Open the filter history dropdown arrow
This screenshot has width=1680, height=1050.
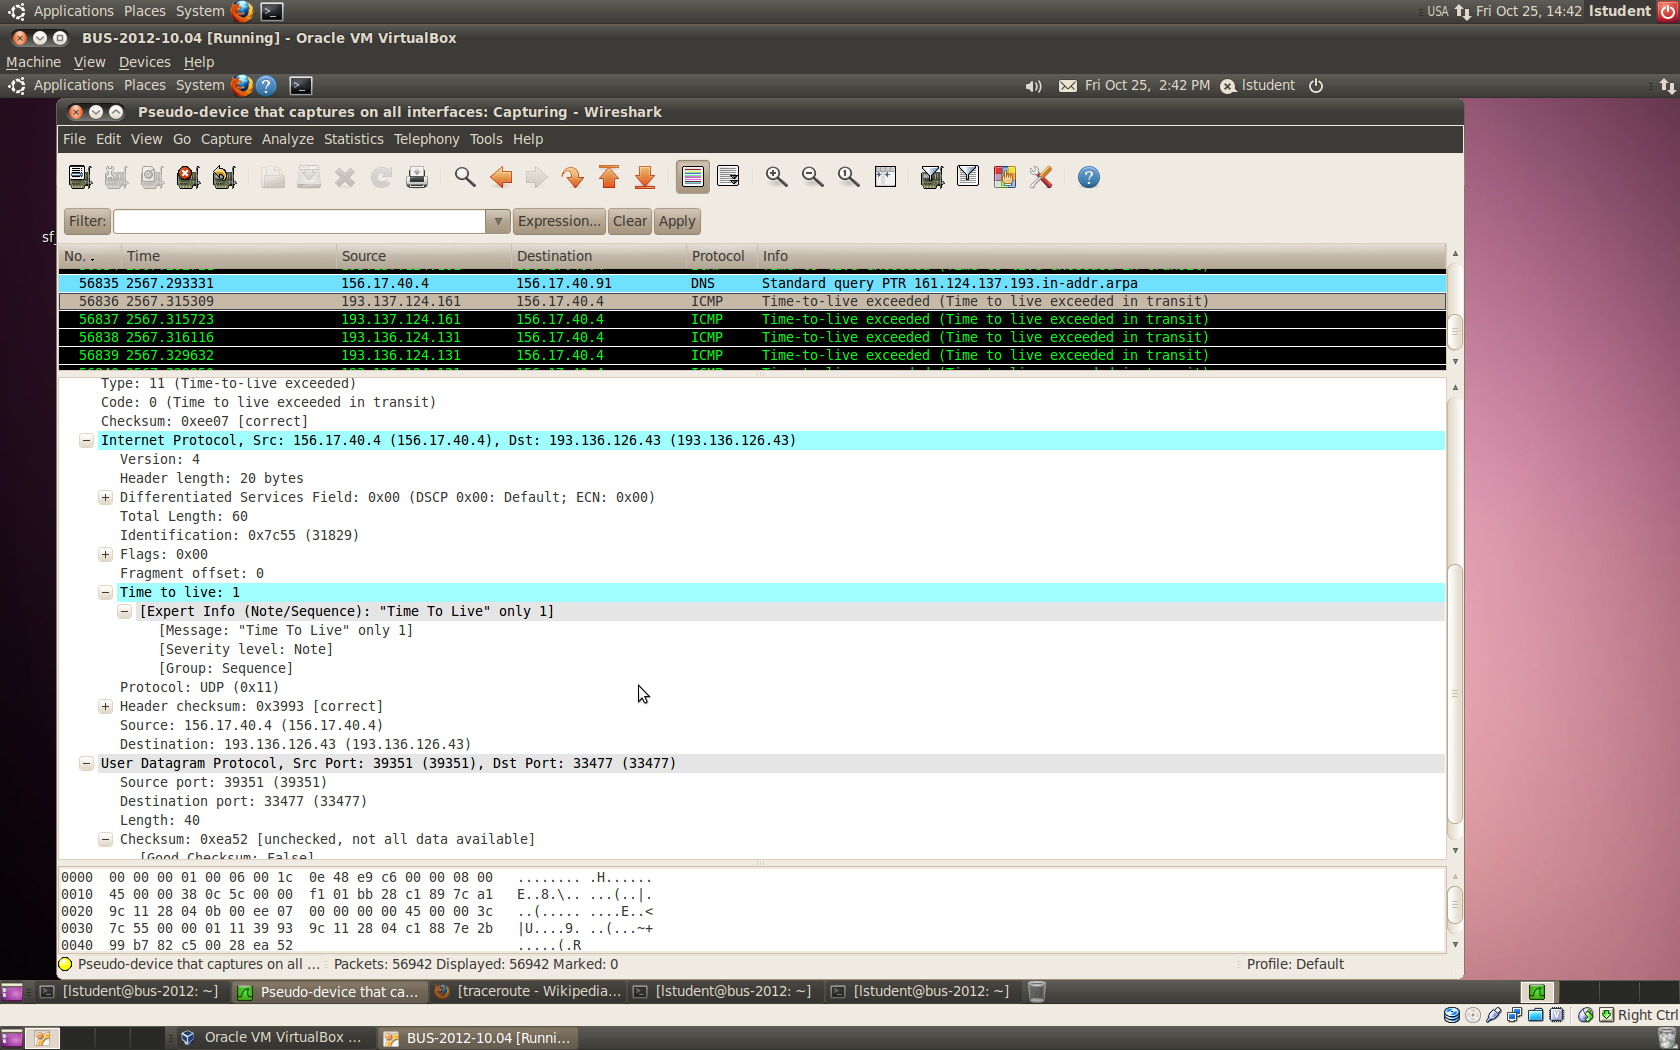497,221
